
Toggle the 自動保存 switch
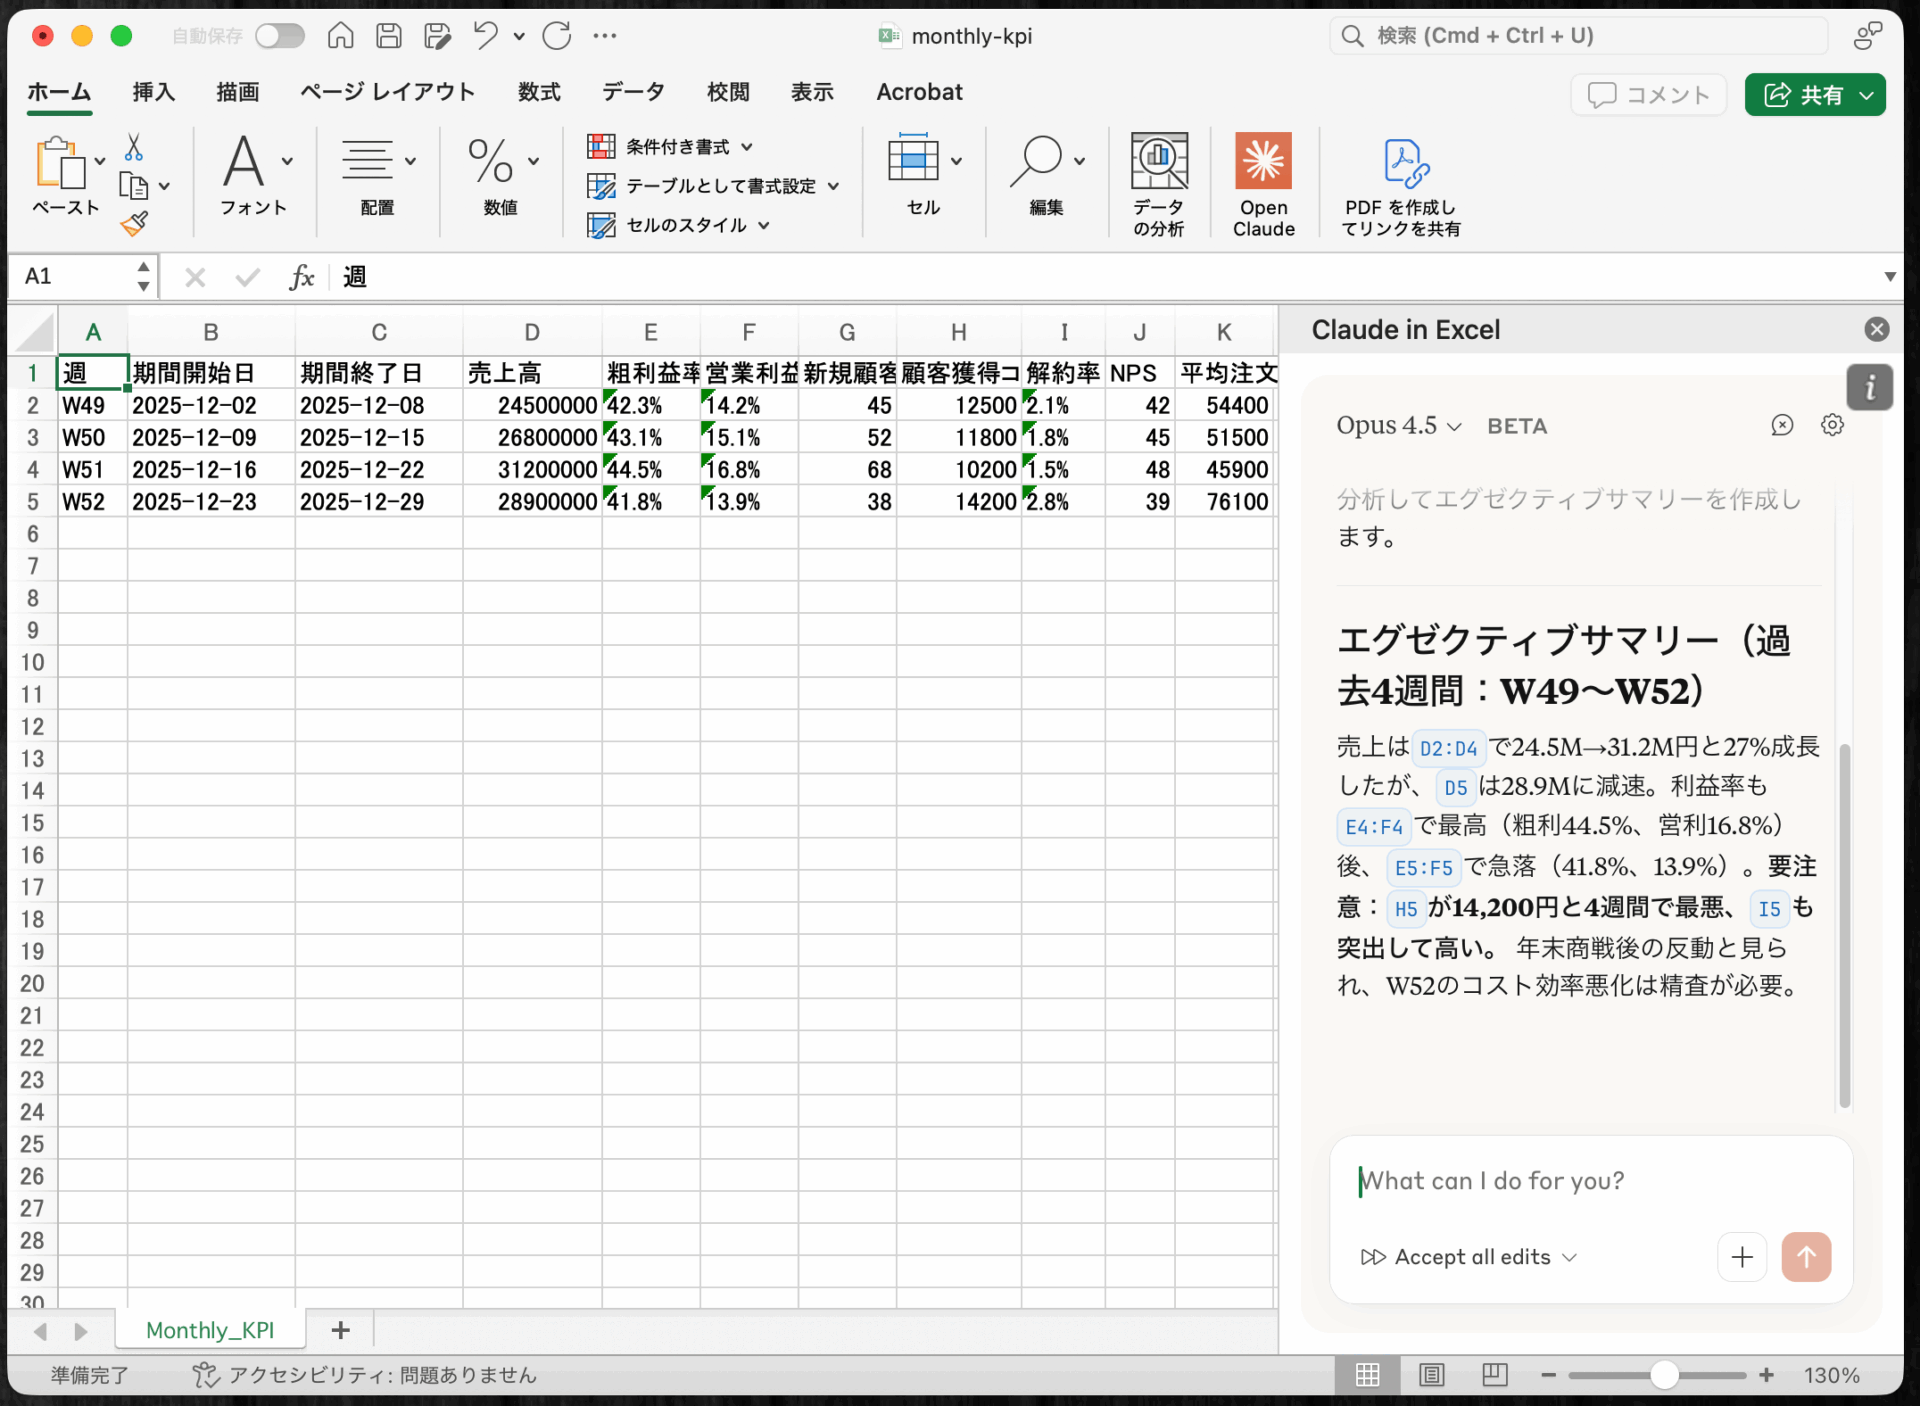279,36
